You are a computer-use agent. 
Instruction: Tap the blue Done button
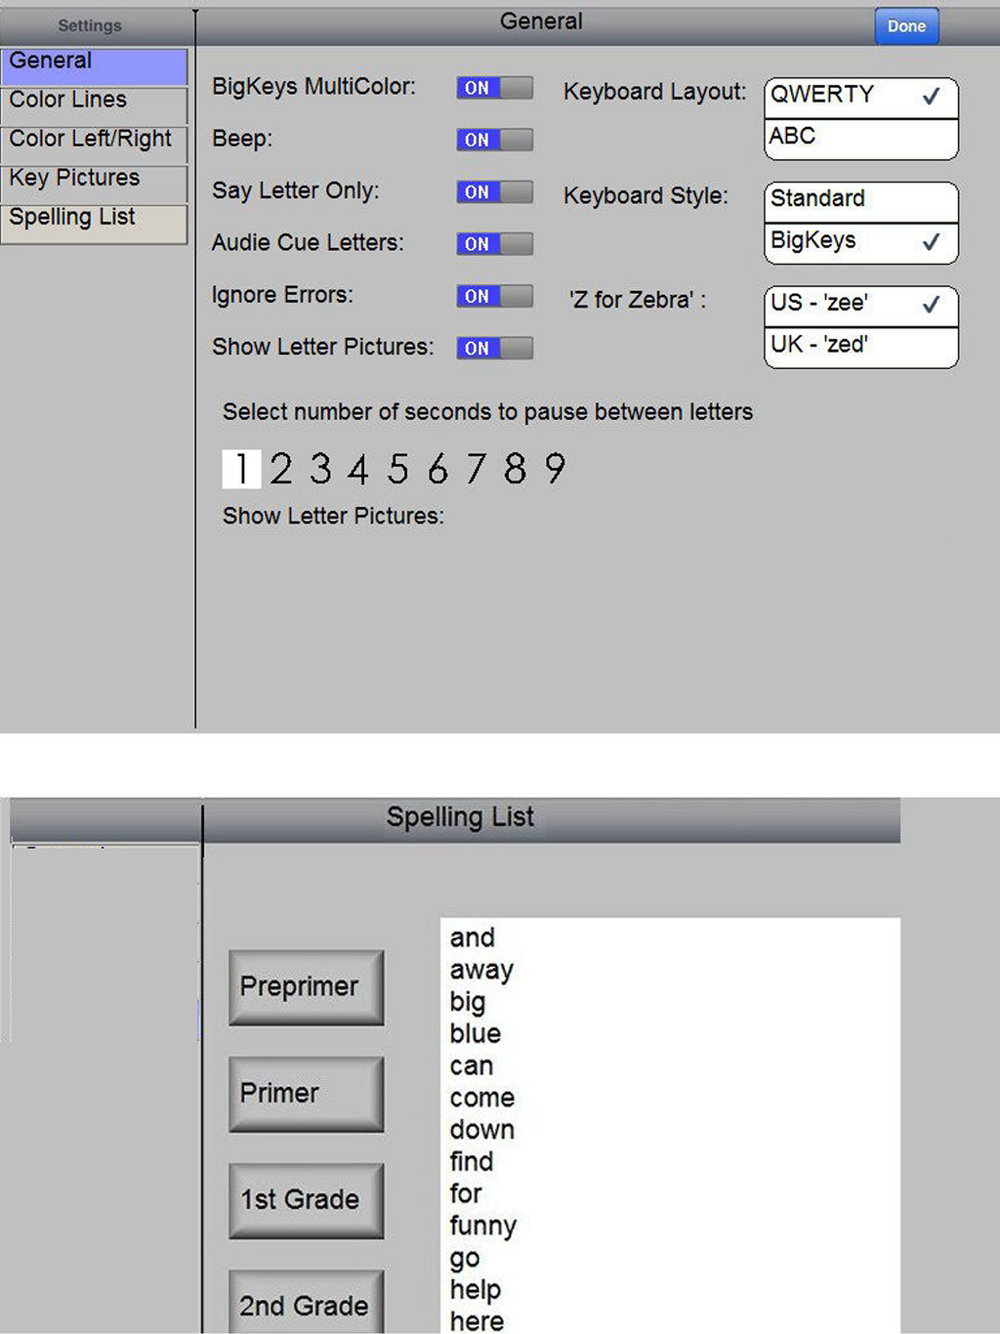pyautogui.click(x=906, y=26)
